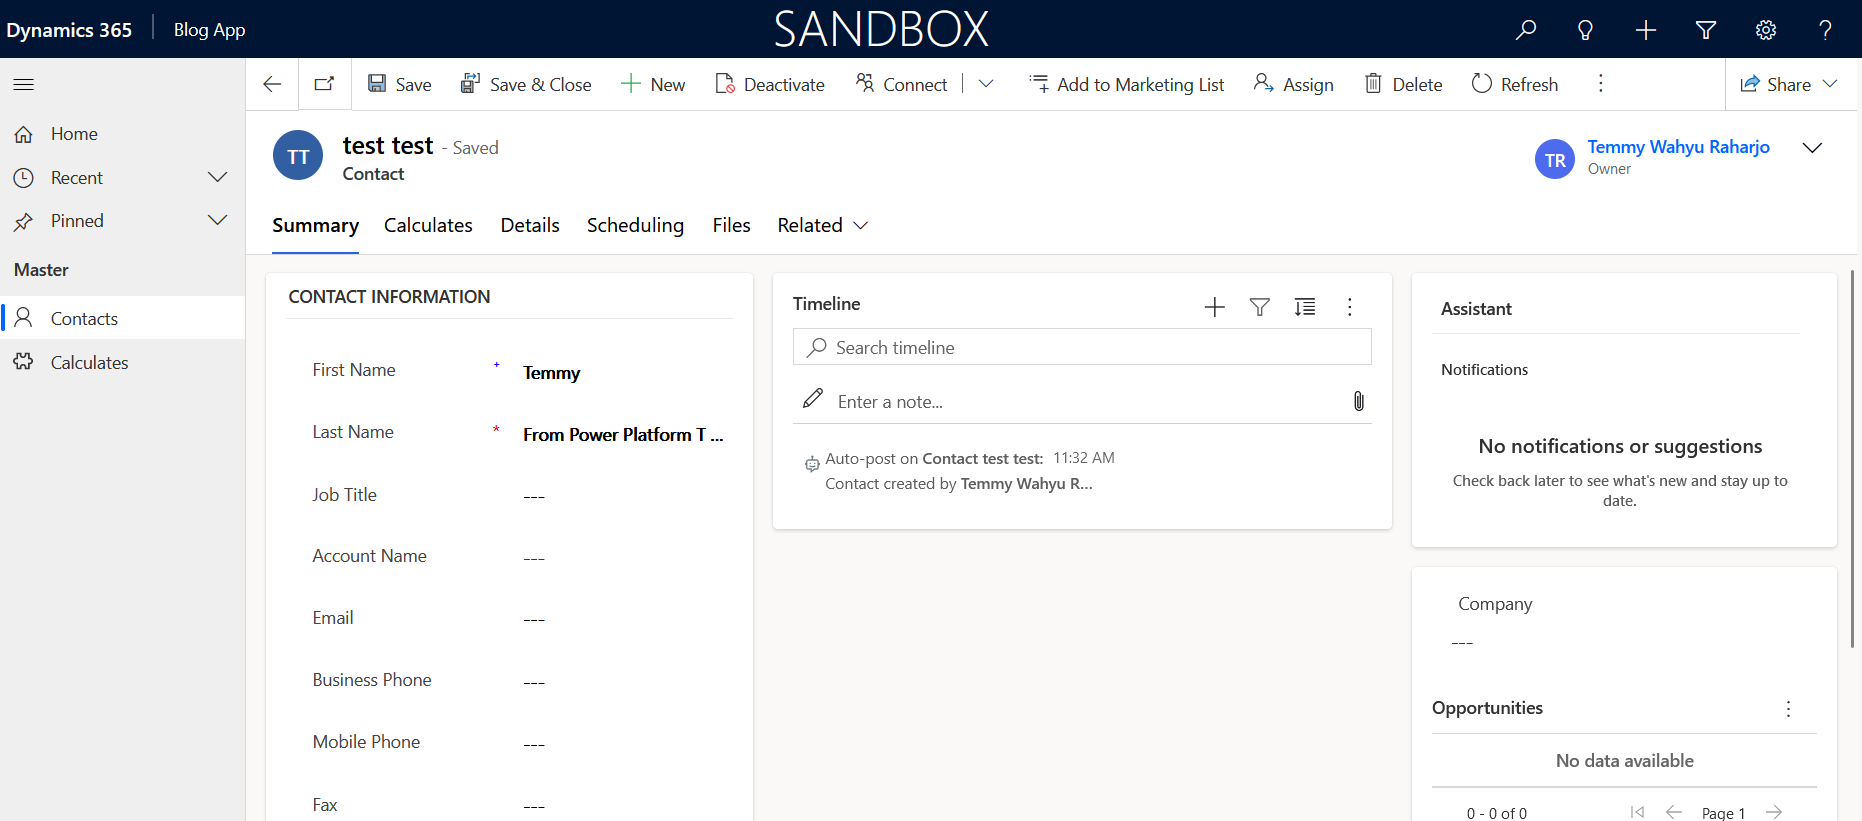1862x821 pixels.
Task: Go to previous Opportunities page
Action: click(1674, 812)
